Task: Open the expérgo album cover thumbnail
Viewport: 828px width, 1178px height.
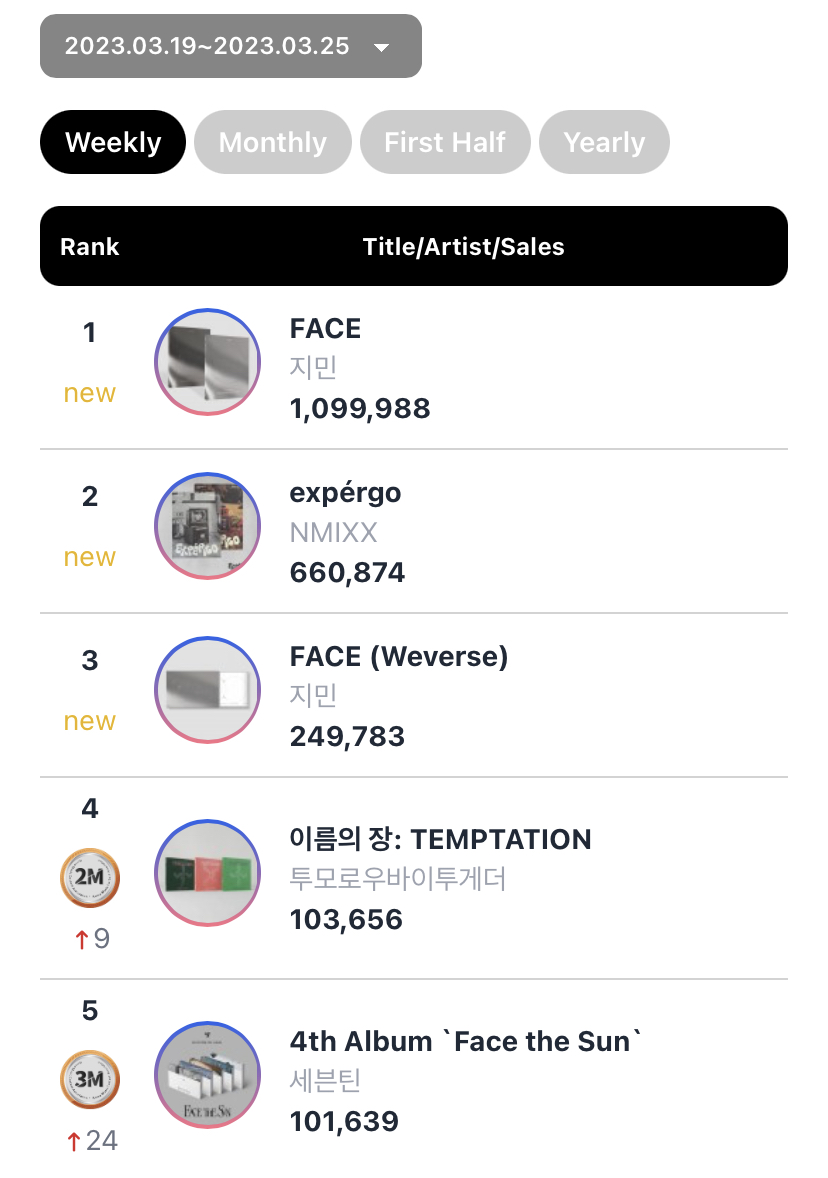Action: click(207, 525)
